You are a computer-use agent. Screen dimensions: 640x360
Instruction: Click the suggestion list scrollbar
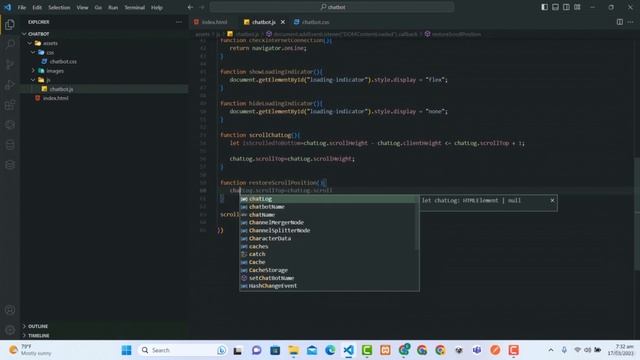tap(417, 222)
